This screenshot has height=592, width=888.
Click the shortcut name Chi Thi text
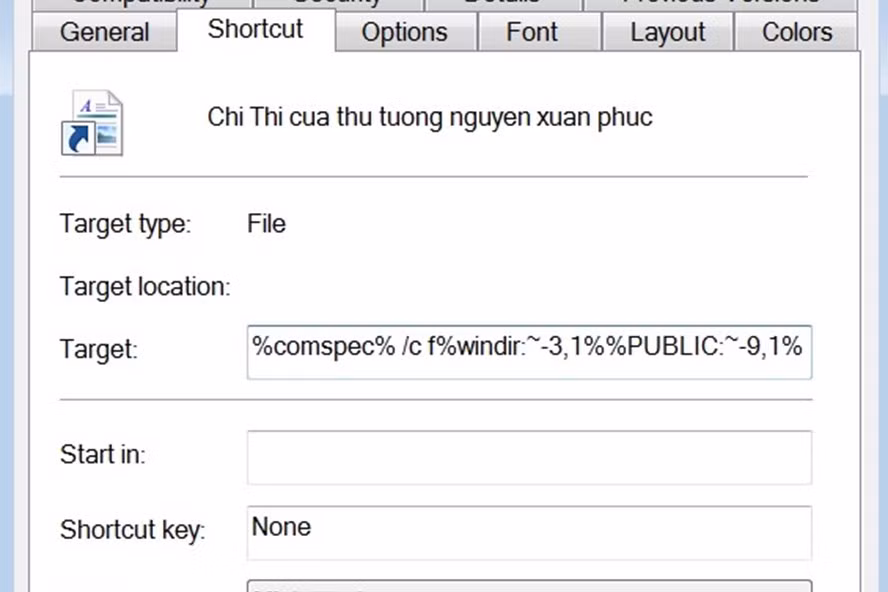tap(430, 117)
